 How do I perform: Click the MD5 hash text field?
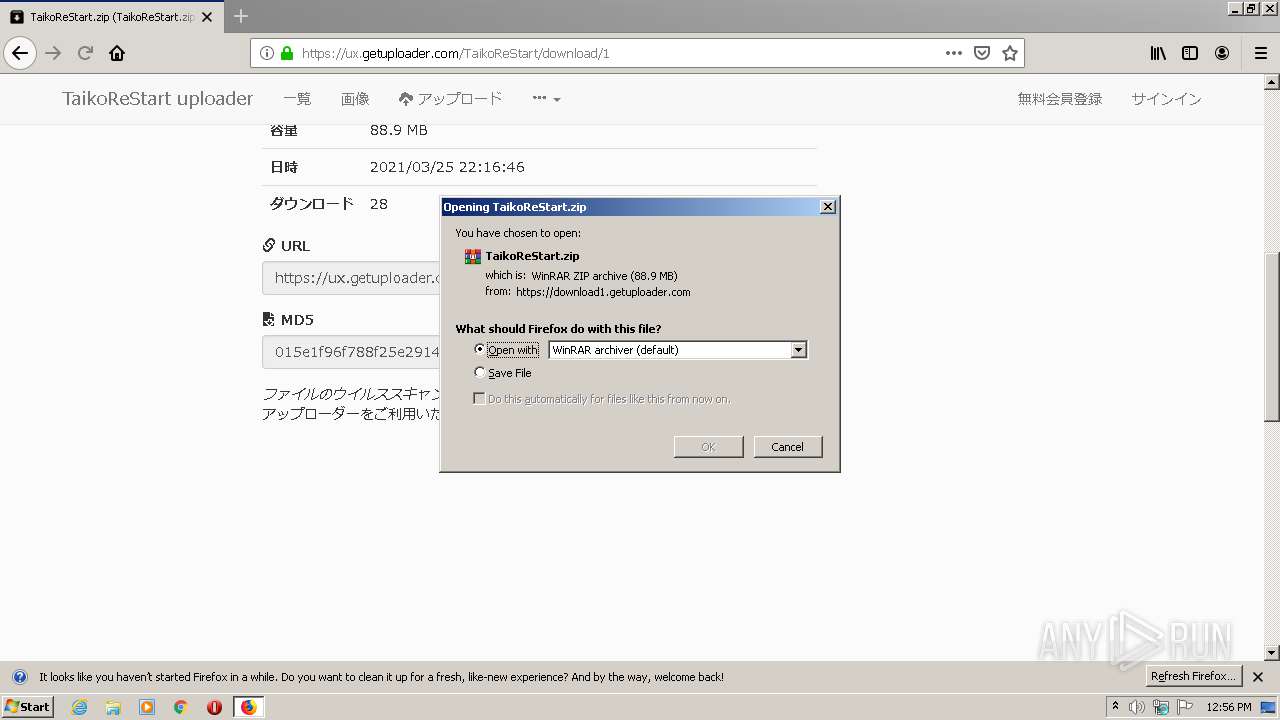(351, 352)
